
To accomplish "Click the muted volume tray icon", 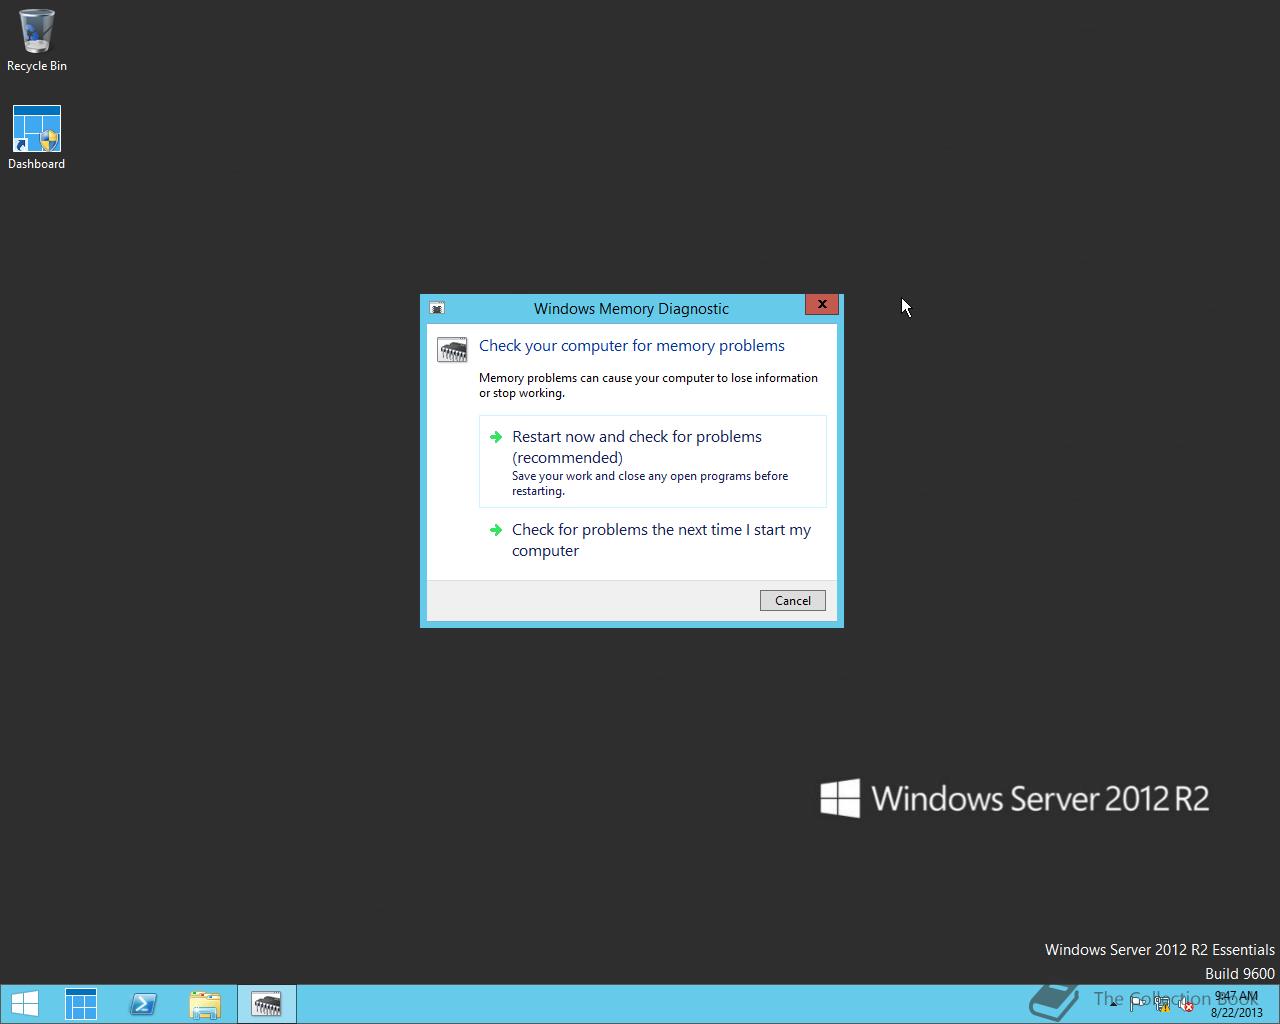I will click(x=1185, y=1004).
